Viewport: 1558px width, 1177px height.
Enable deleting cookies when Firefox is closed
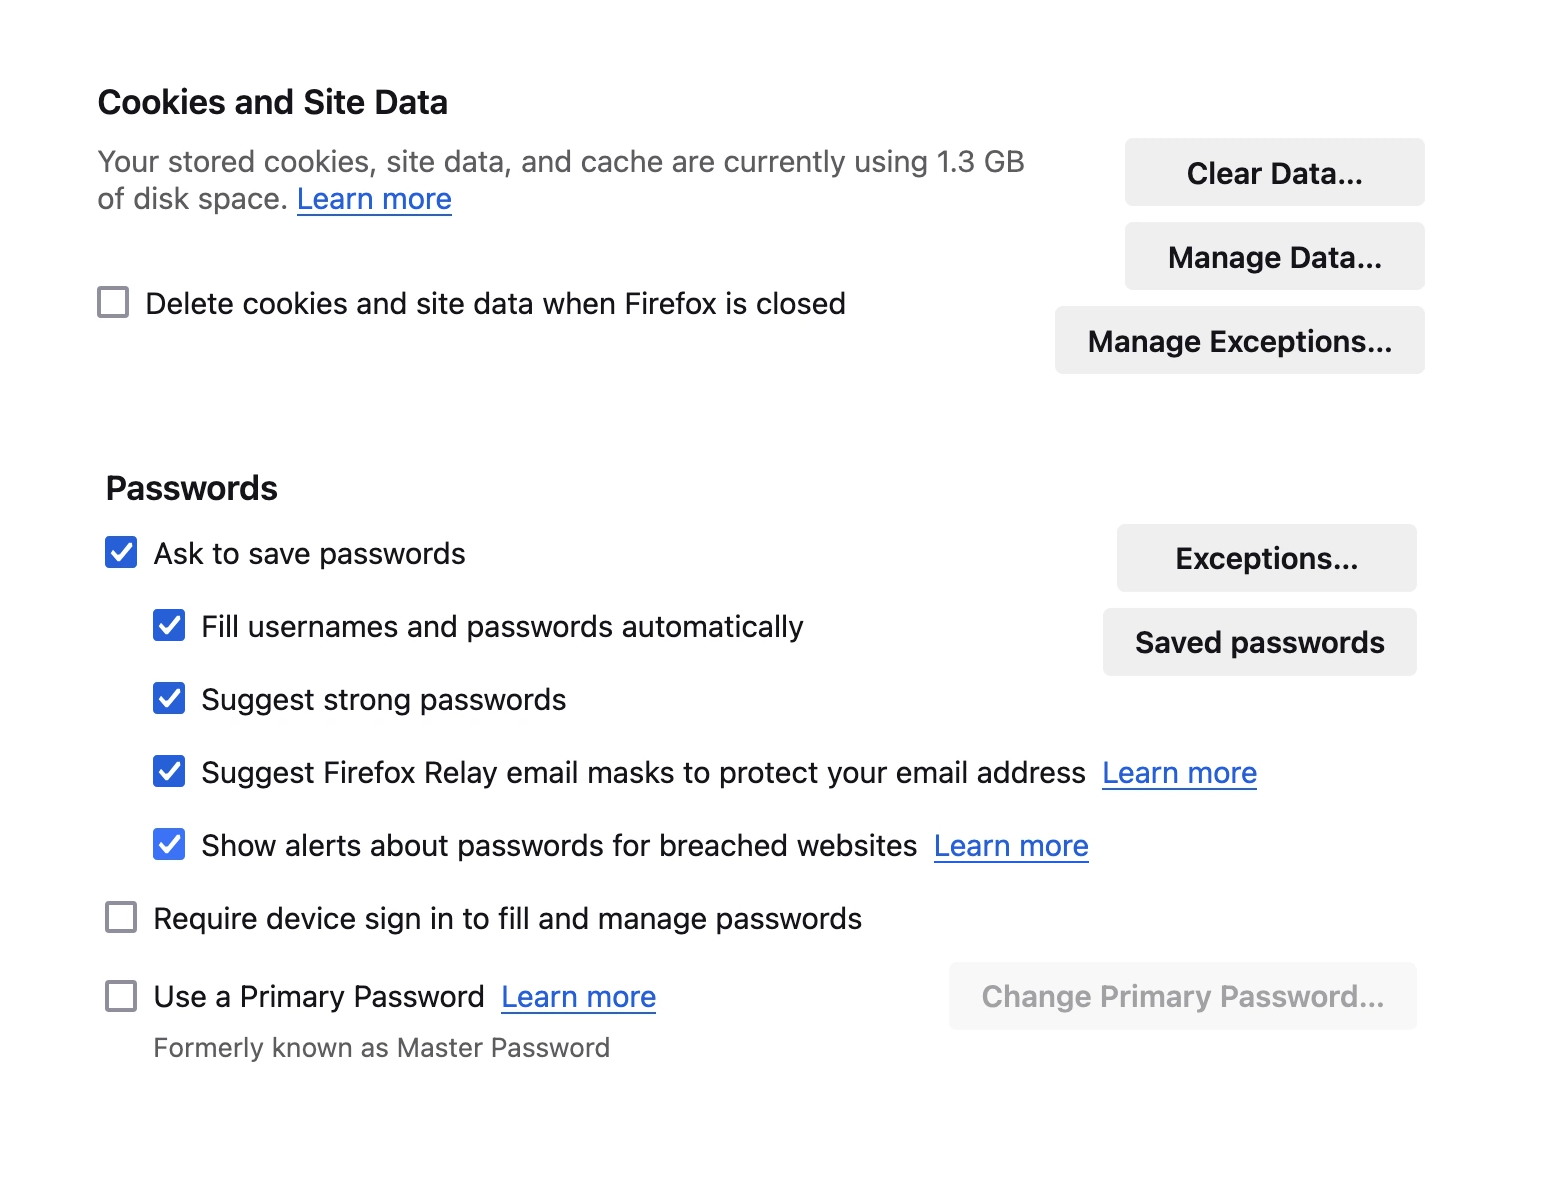[x=114, y=302]
